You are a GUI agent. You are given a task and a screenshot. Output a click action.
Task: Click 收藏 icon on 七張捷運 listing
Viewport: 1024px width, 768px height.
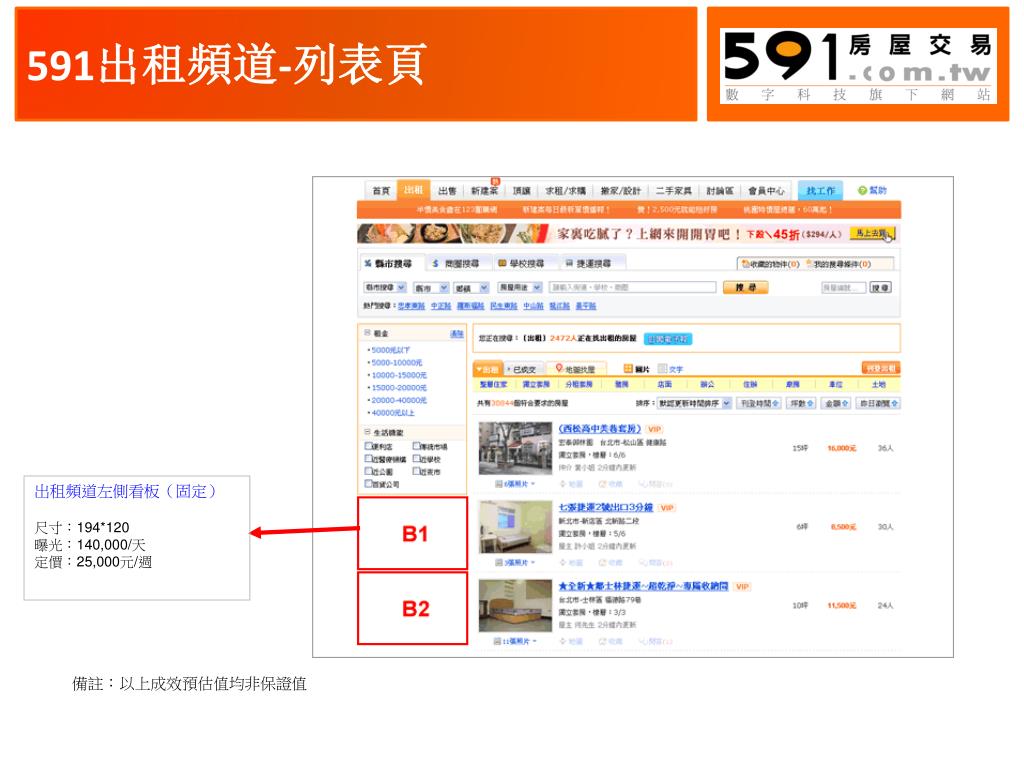602,562
